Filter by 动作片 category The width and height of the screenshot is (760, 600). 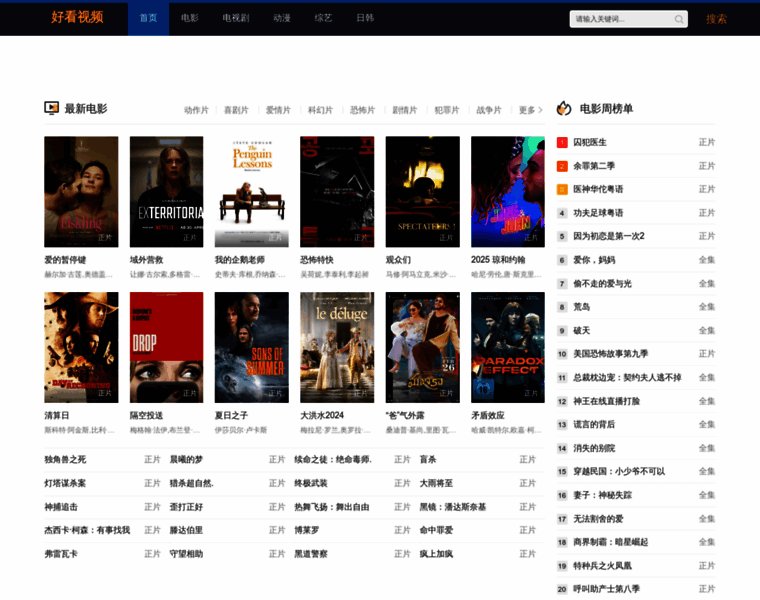(196, 110)
